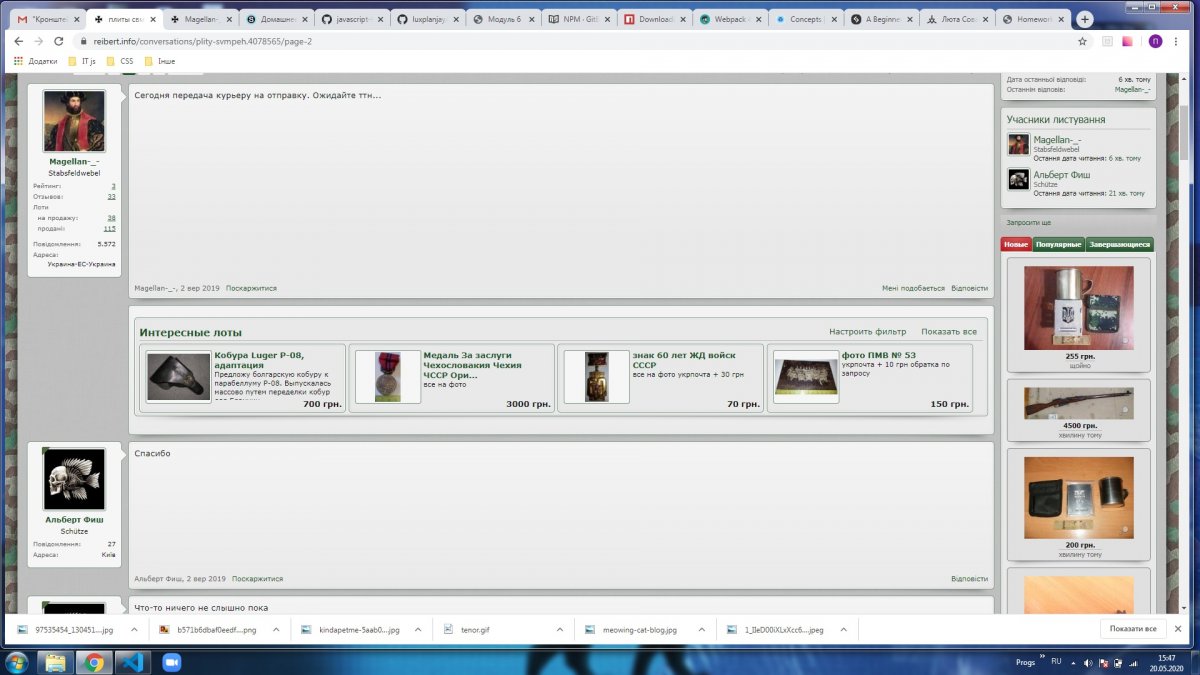Open Magellan-_- small avatar in participants list
The height and width of the screenshot is (675, 1200).
pyautogui.click(x=1018, y=144)
